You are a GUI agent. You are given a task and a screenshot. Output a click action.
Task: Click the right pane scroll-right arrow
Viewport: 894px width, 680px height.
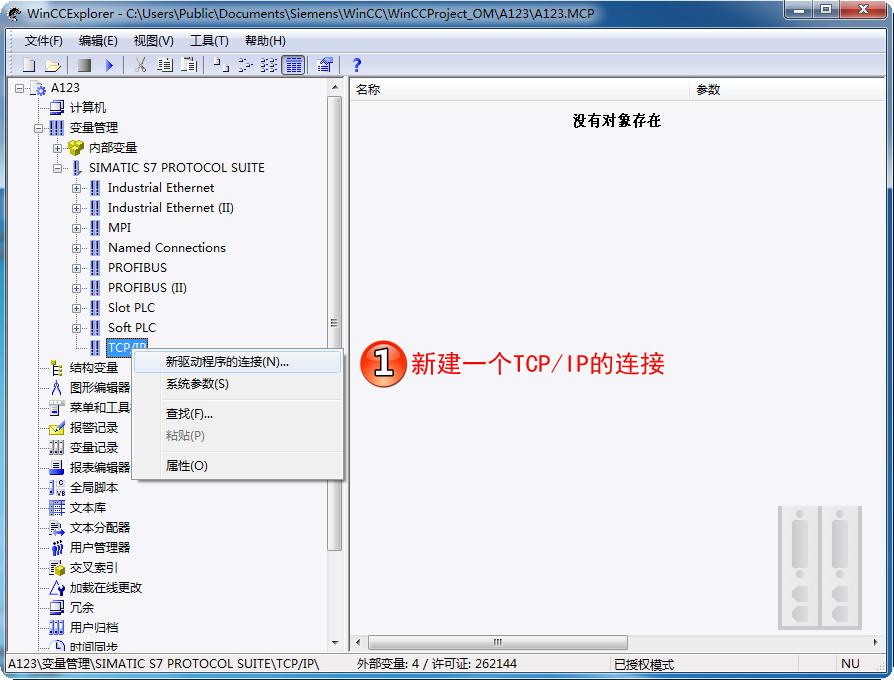pyautogui.click(x=876, y=642)
